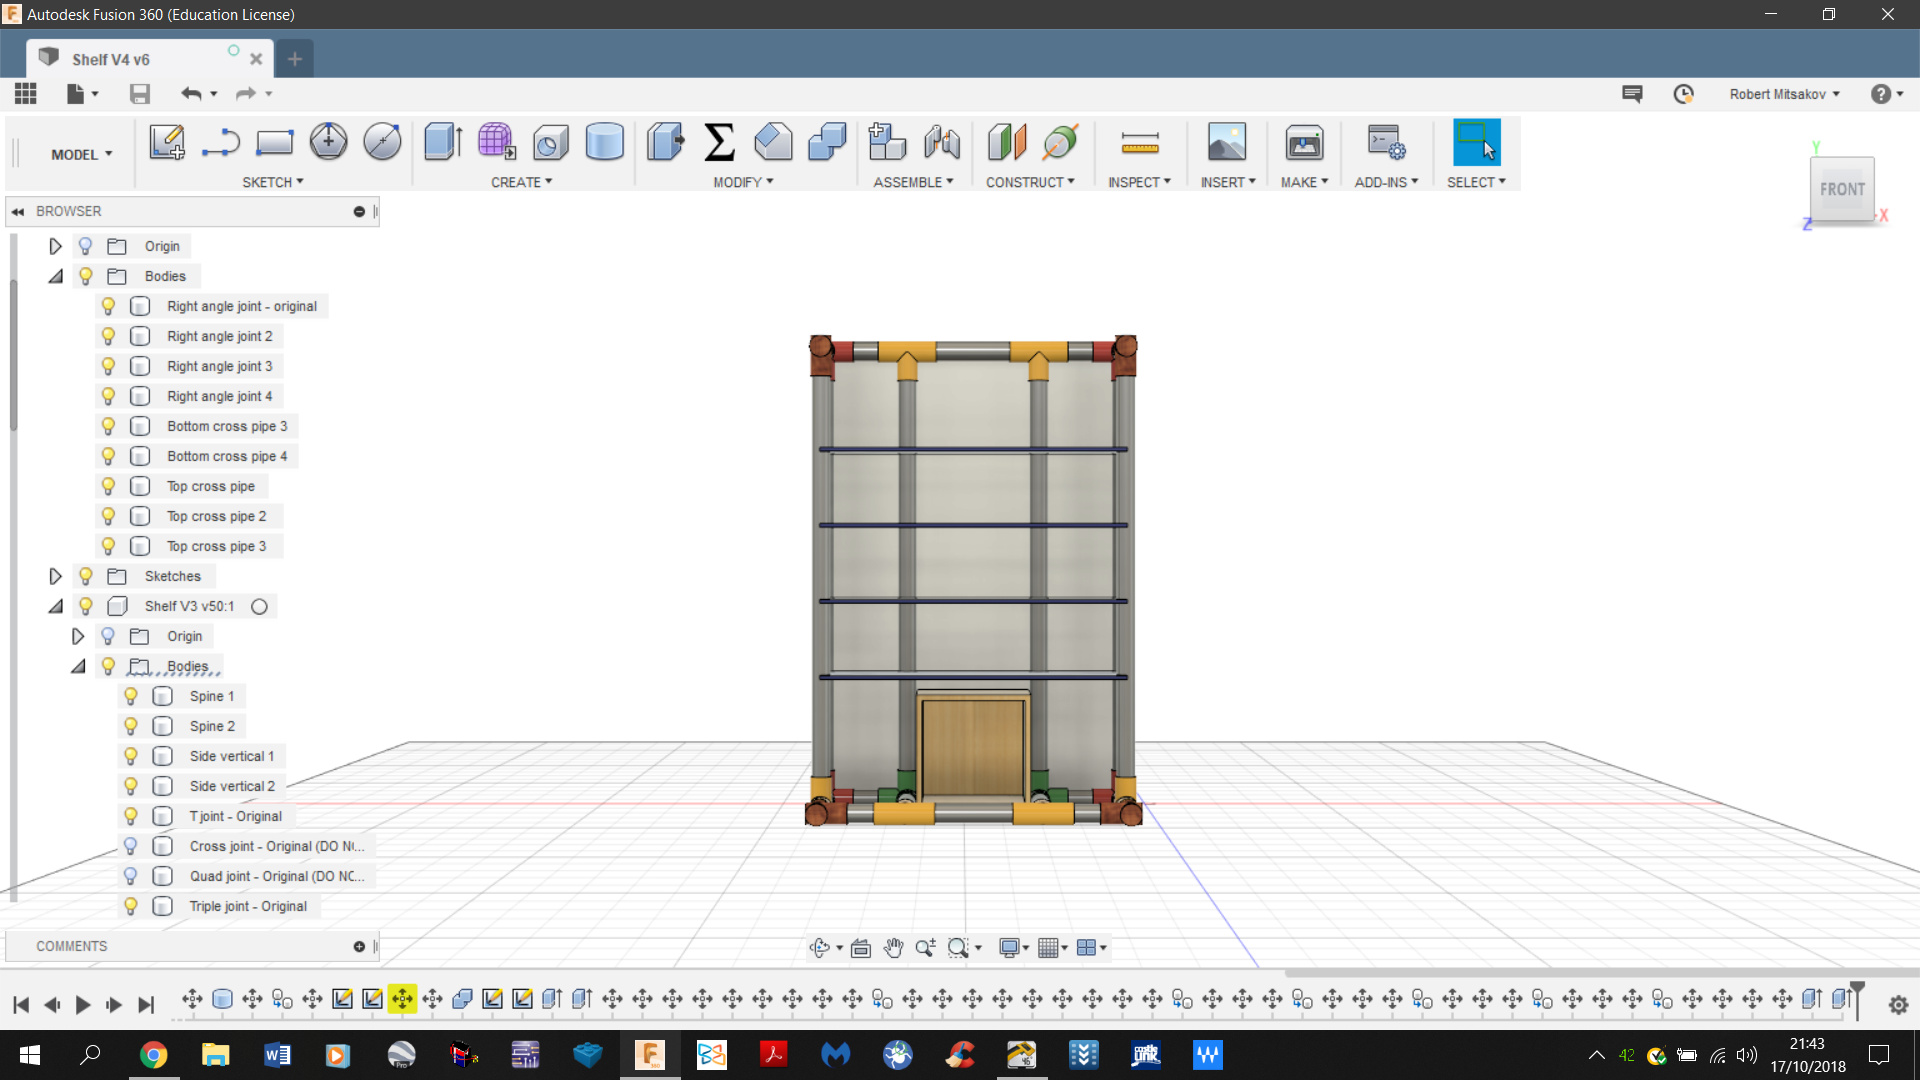1920x1080 pixels.
Task: Click the highlighted yellow Move feature in timeline
Action: point(402,998)
